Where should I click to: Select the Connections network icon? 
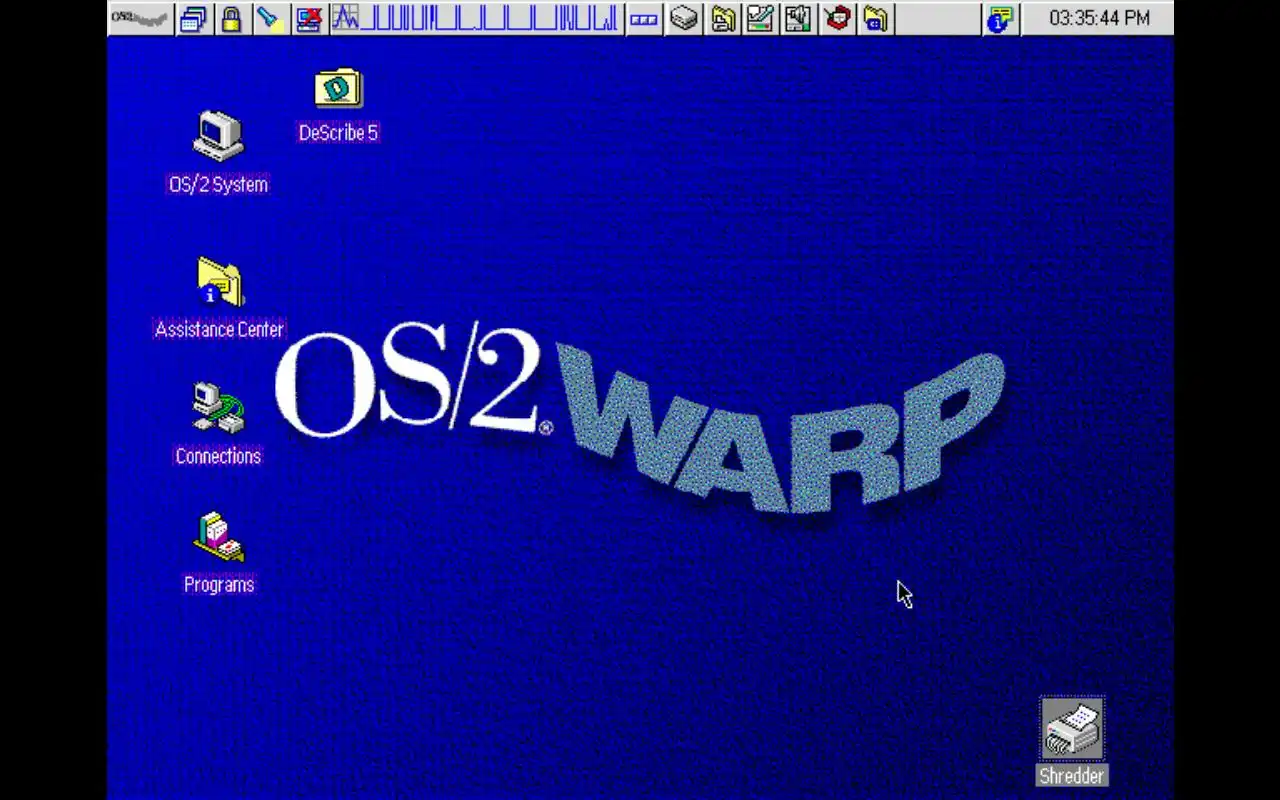point(218,408)
